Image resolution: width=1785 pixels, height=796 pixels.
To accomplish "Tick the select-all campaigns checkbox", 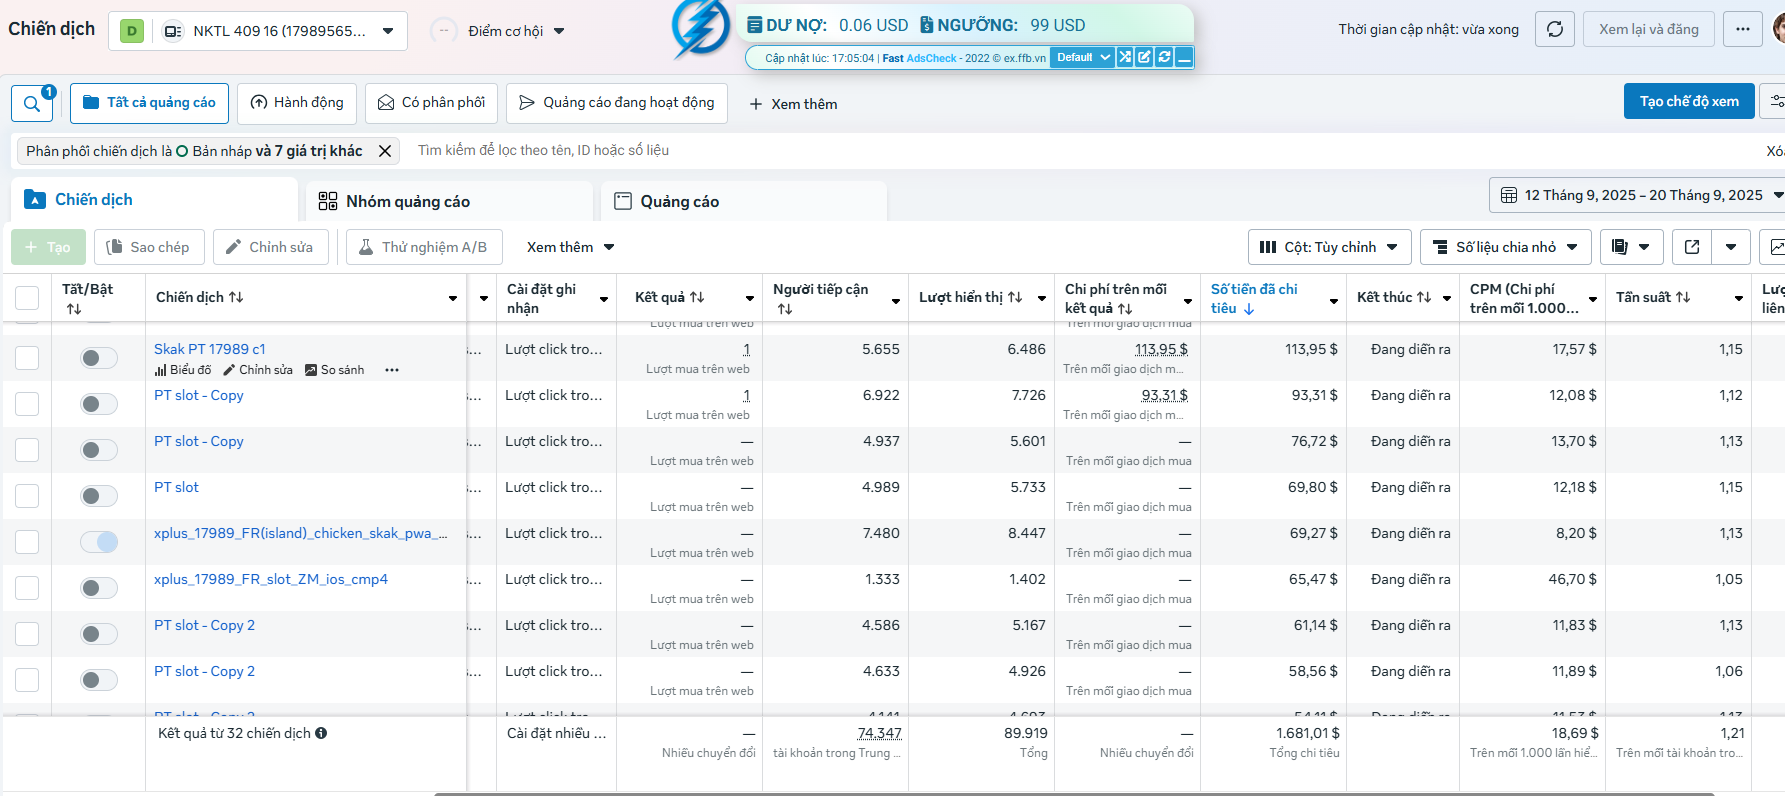I will (x=27, y=298).
